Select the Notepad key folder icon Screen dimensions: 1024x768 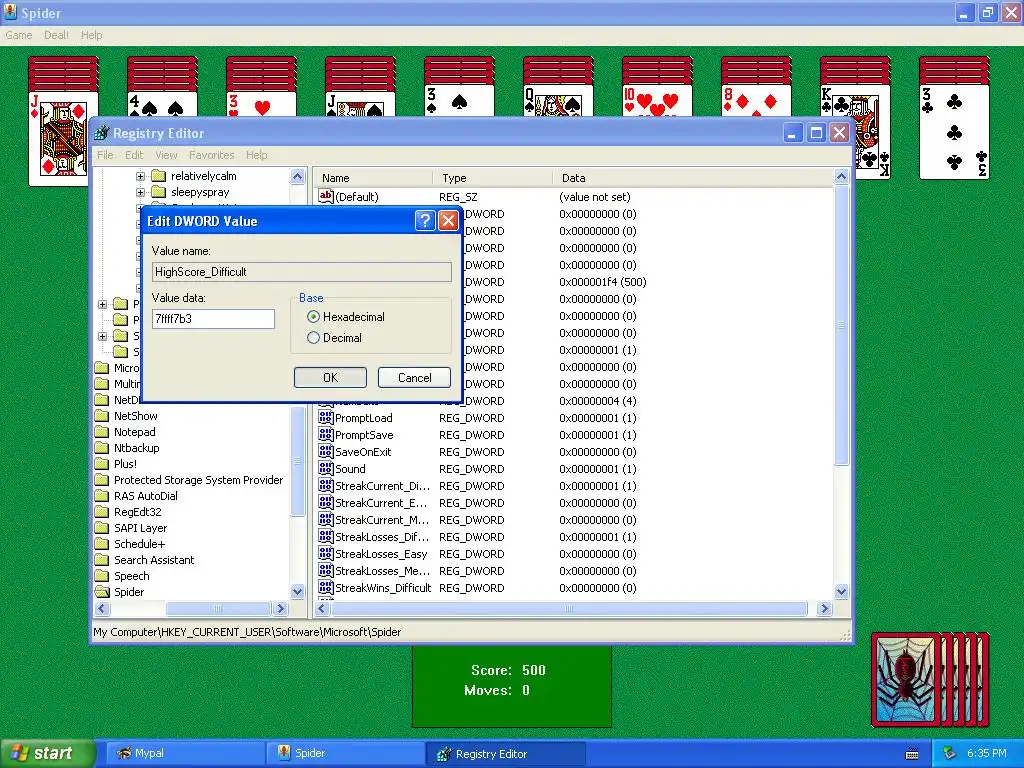(102, 432)
